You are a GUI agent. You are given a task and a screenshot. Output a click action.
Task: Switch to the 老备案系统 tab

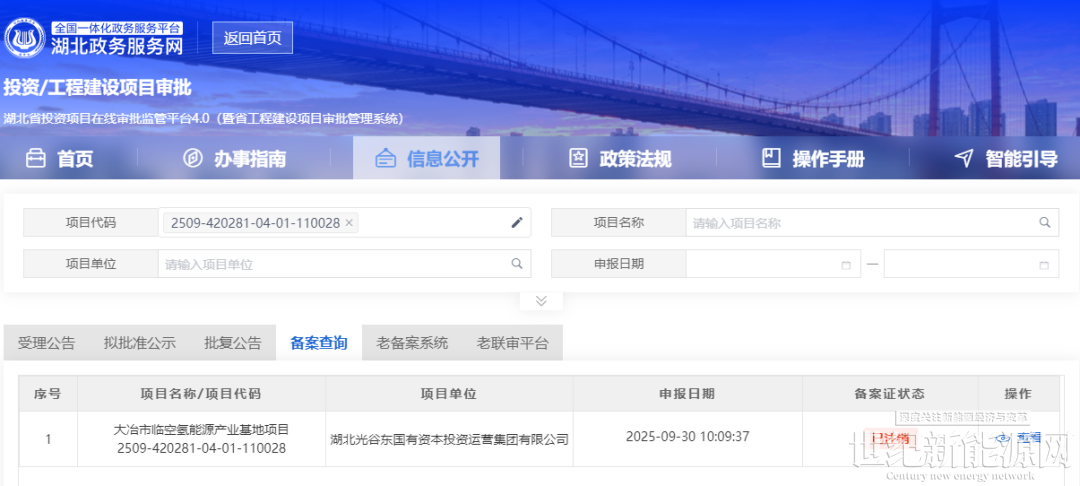[412, 343]
